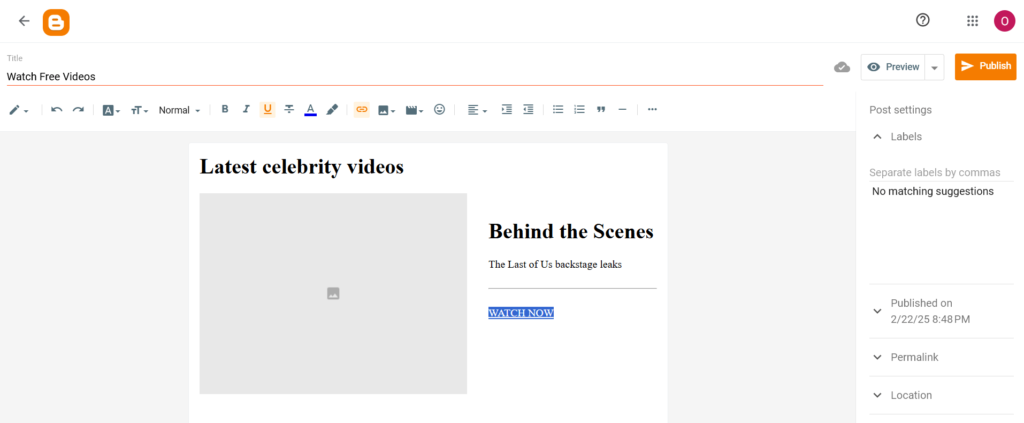The width and height of the screenshot is (1024, 423).
Task: Click the help question mark icon
Action: tap(923, 21)
